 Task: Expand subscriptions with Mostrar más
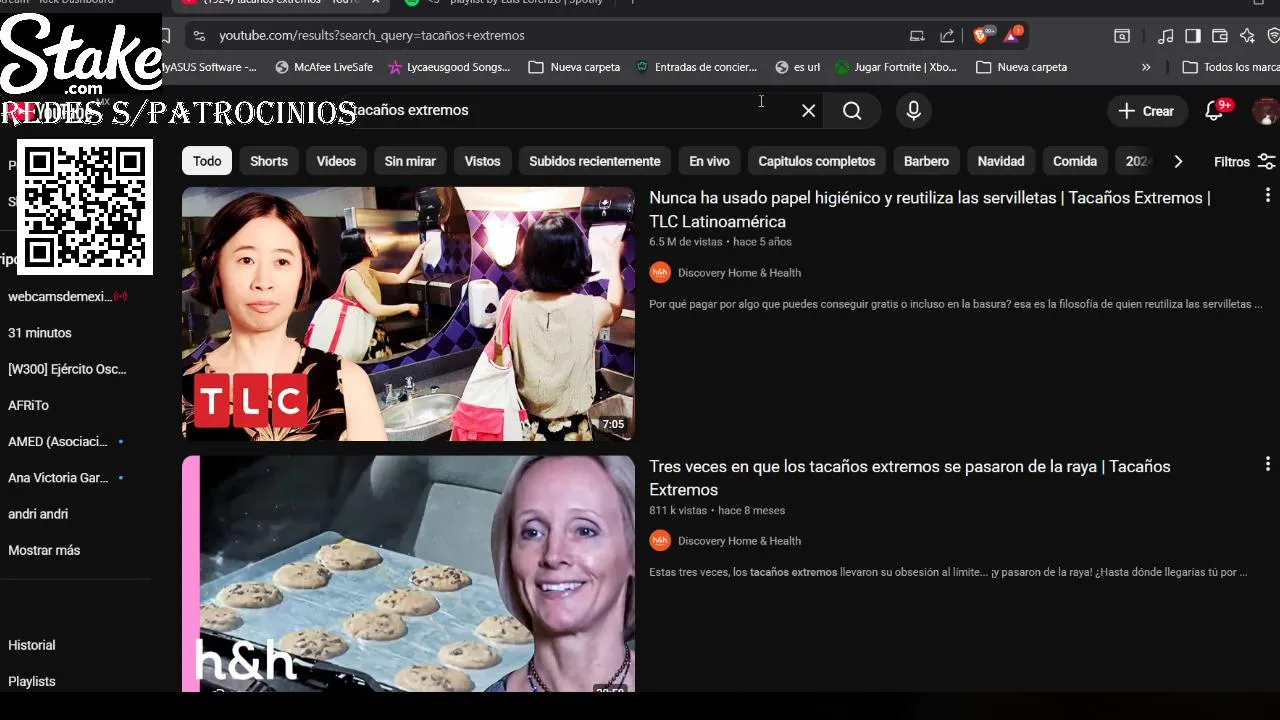[44, 550]
